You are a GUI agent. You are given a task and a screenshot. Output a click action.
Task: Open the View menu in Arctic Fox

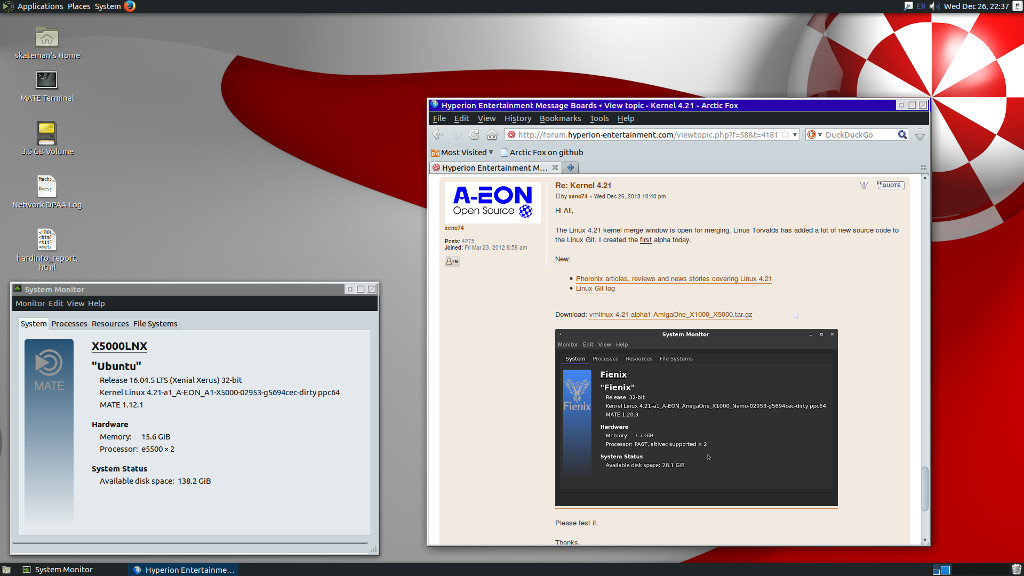tap(487, 118)
